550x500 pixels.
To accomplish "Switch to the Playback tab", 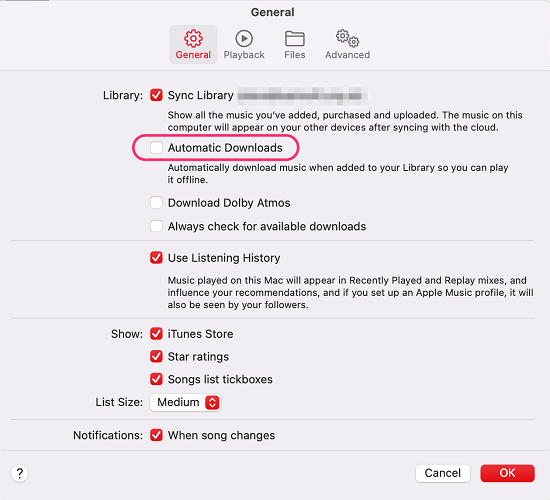I will [x=244, y=45].
